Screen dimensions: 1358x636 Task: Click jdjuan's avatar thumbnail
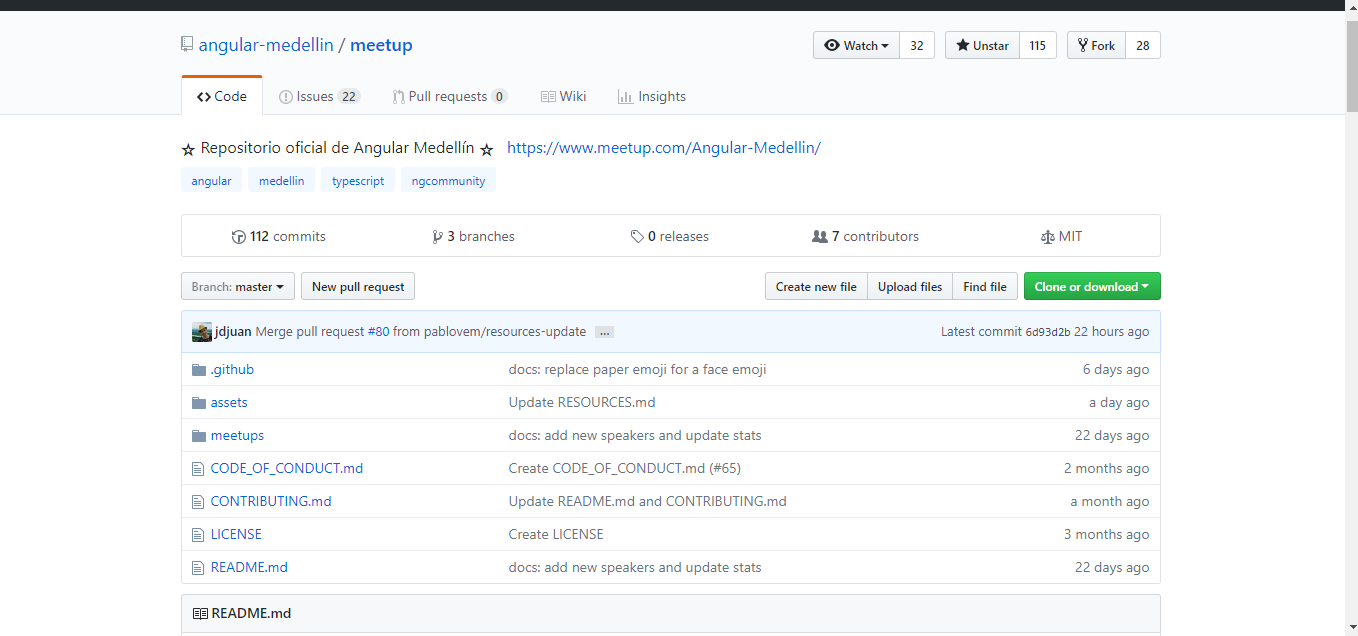[202, 332]
